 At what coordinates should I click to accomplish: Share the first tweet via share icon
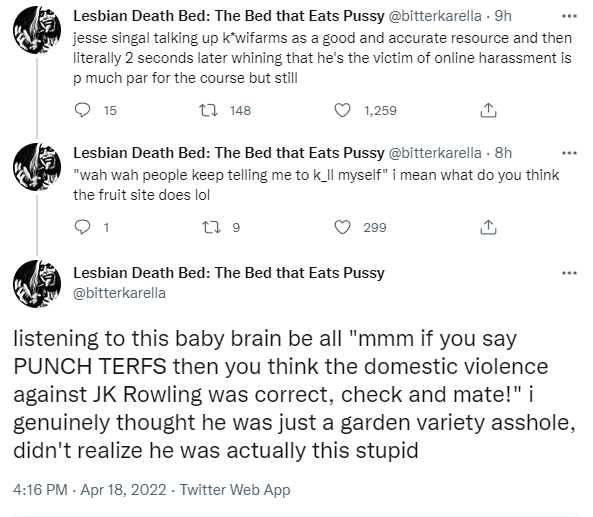[488, 110]
